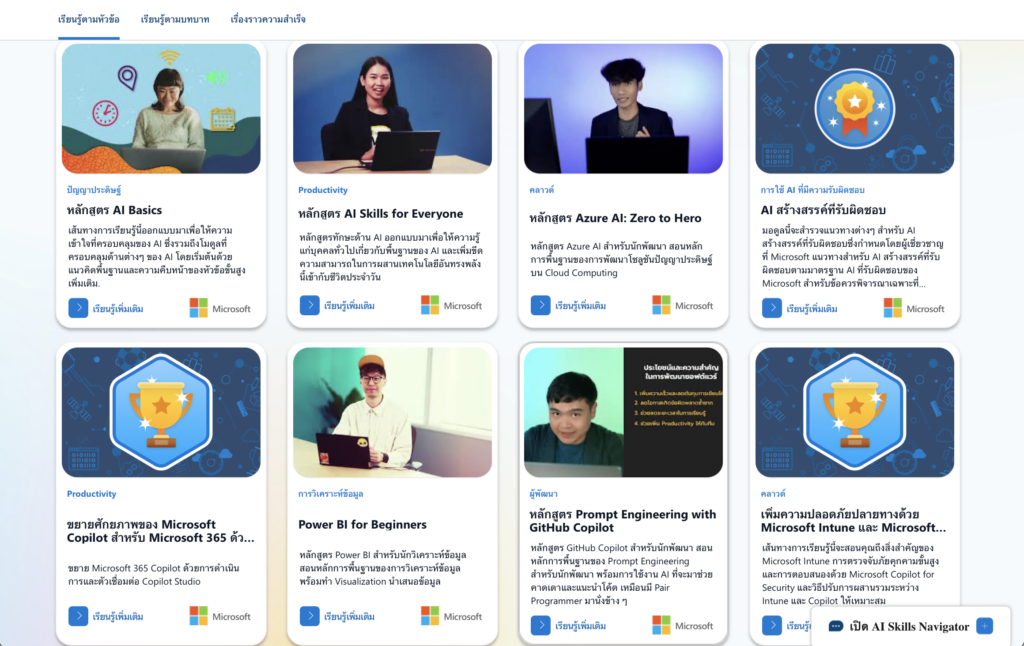Click คลาวด์ label on Azure AI card
1024x646 pixels.
tap(541, 190)
